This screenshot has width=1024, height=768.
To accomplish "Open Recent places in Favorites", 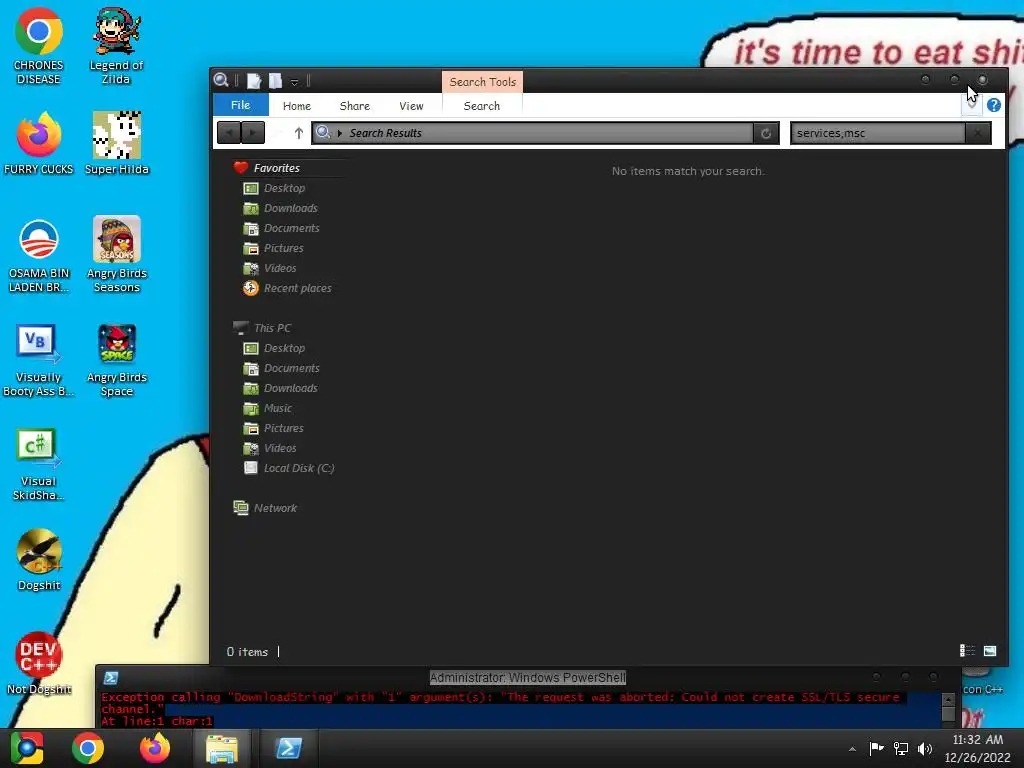I will click(287, 288).
